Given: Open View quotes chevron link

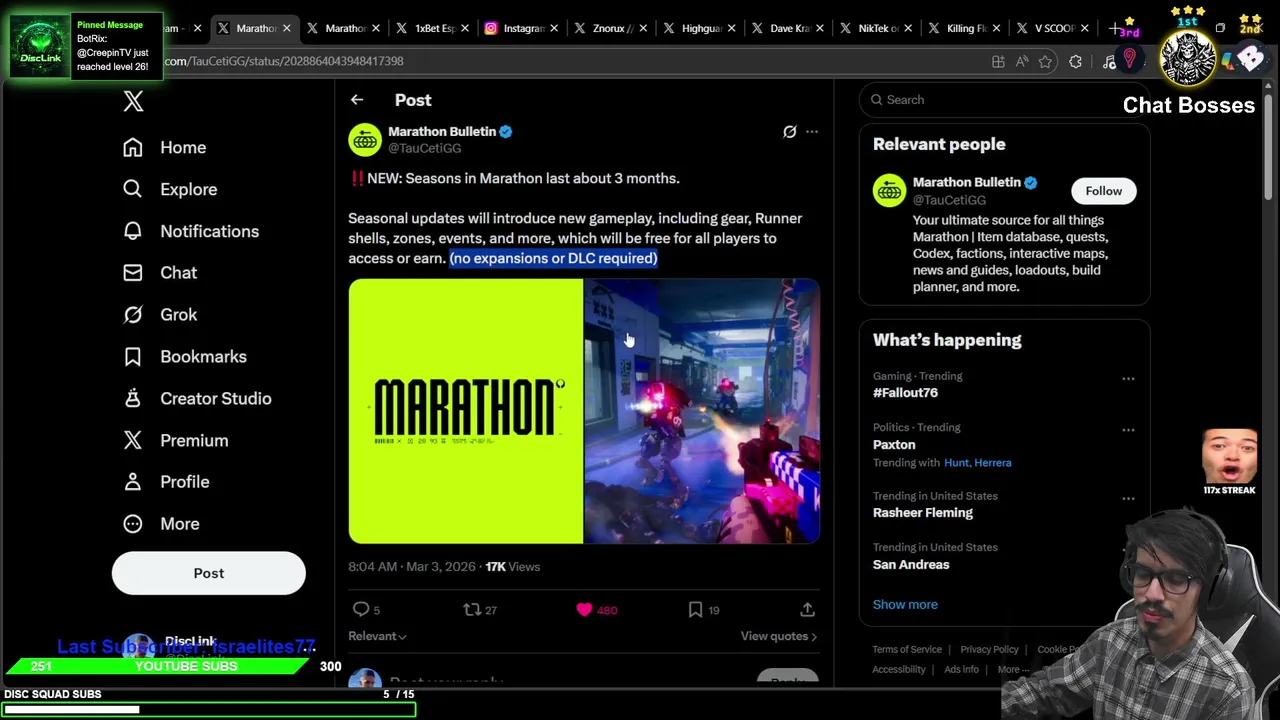Looking at the screenshot, I should [778, 636].
